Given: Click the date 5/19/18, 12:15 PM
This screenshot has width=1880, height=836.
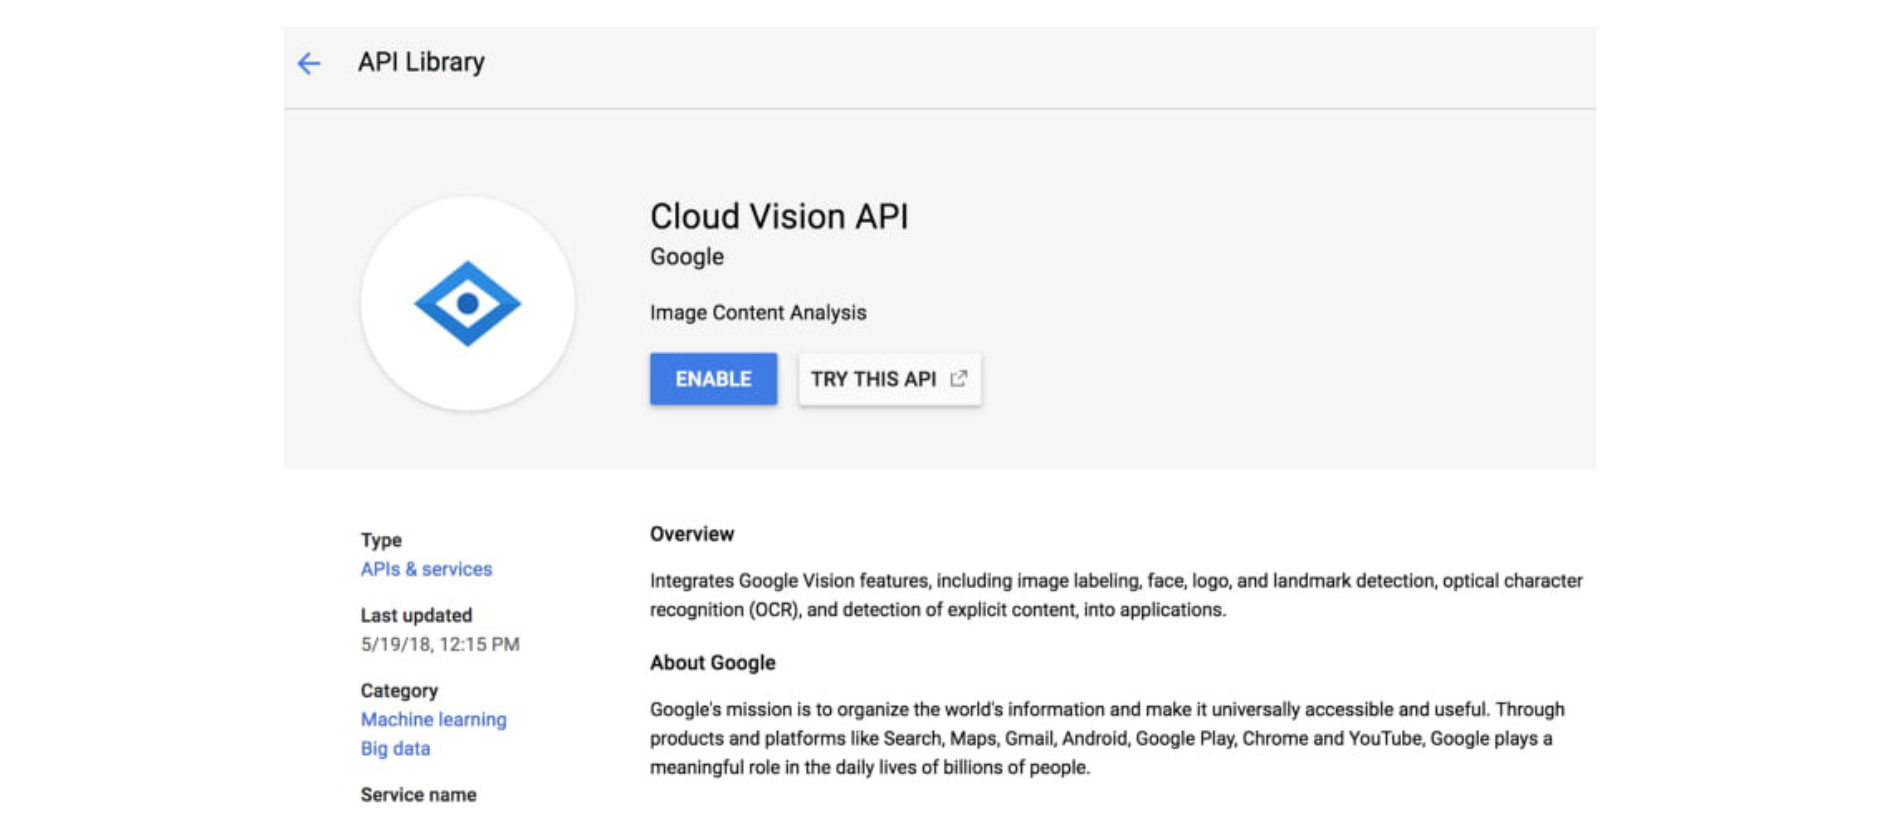Looking at the screenshot, I should coord(440,644).
